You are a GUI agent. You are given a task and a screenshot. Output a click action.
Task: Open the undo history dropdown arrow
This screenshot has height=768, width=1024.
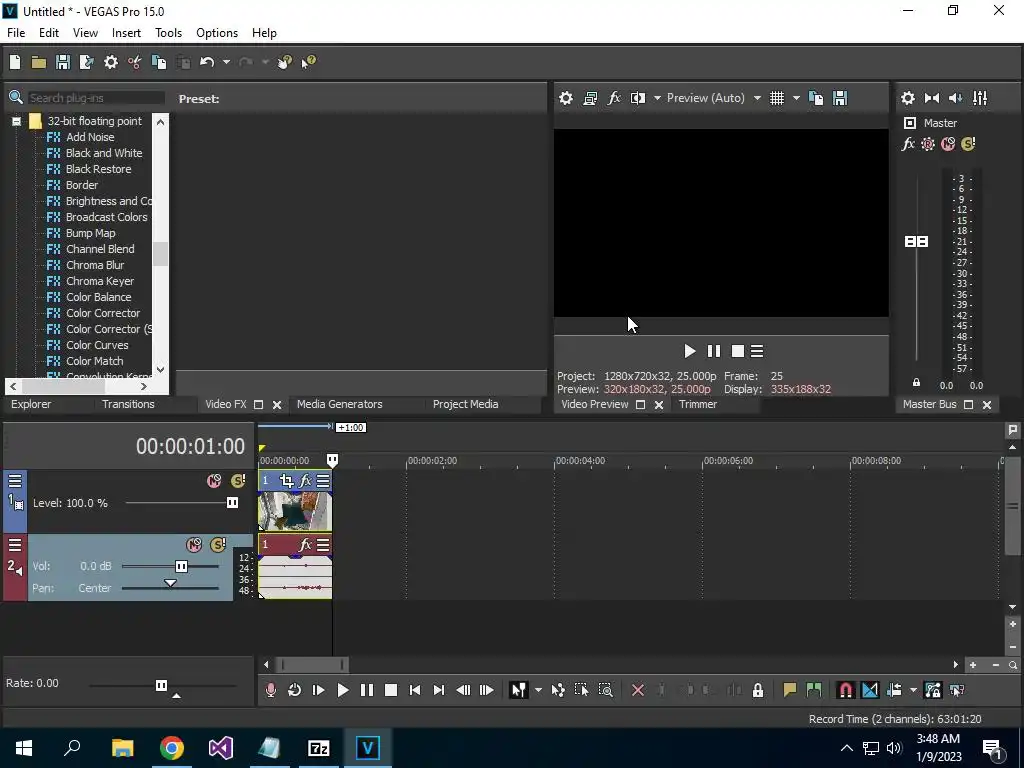point(226,62)
